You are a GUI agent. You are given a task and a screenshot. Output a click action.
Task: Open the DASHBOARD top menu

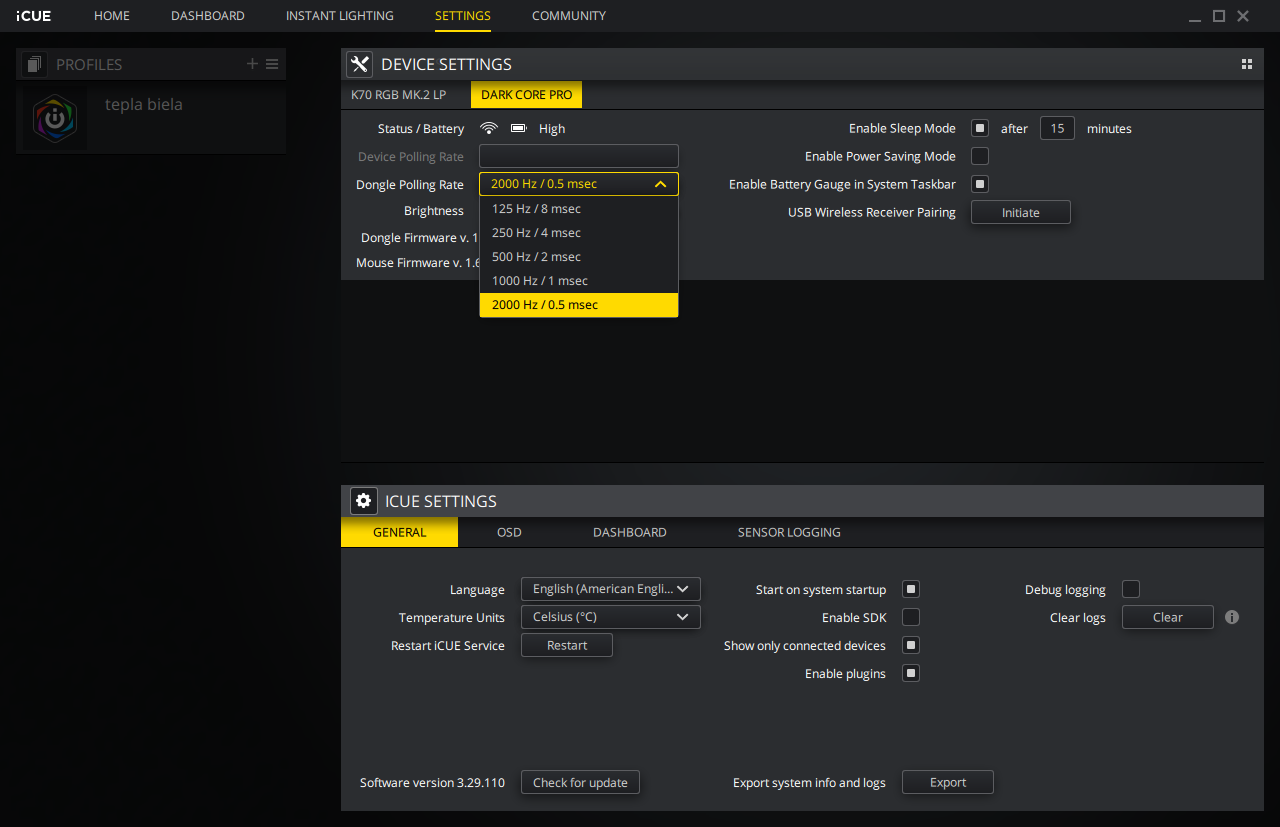(x=208, y=16)
